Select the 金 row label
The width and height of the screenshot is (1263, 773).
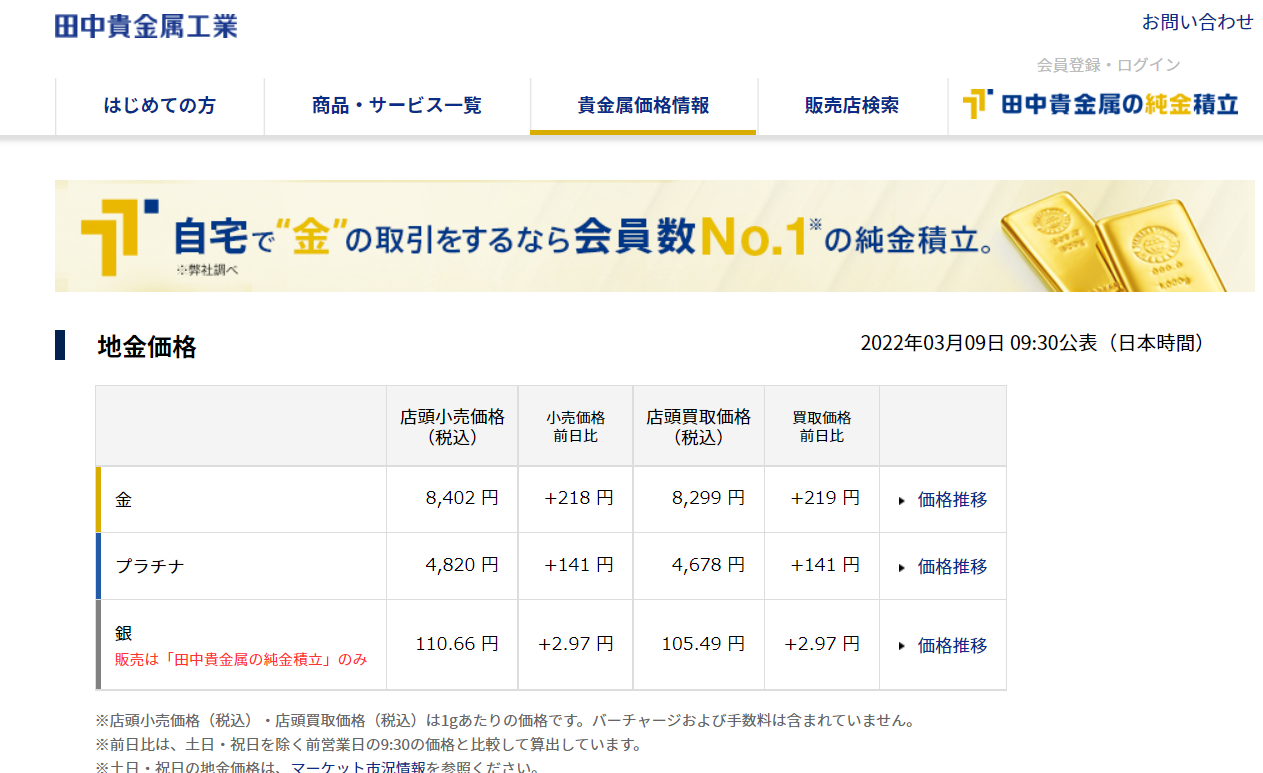click(x=124, y=500)
